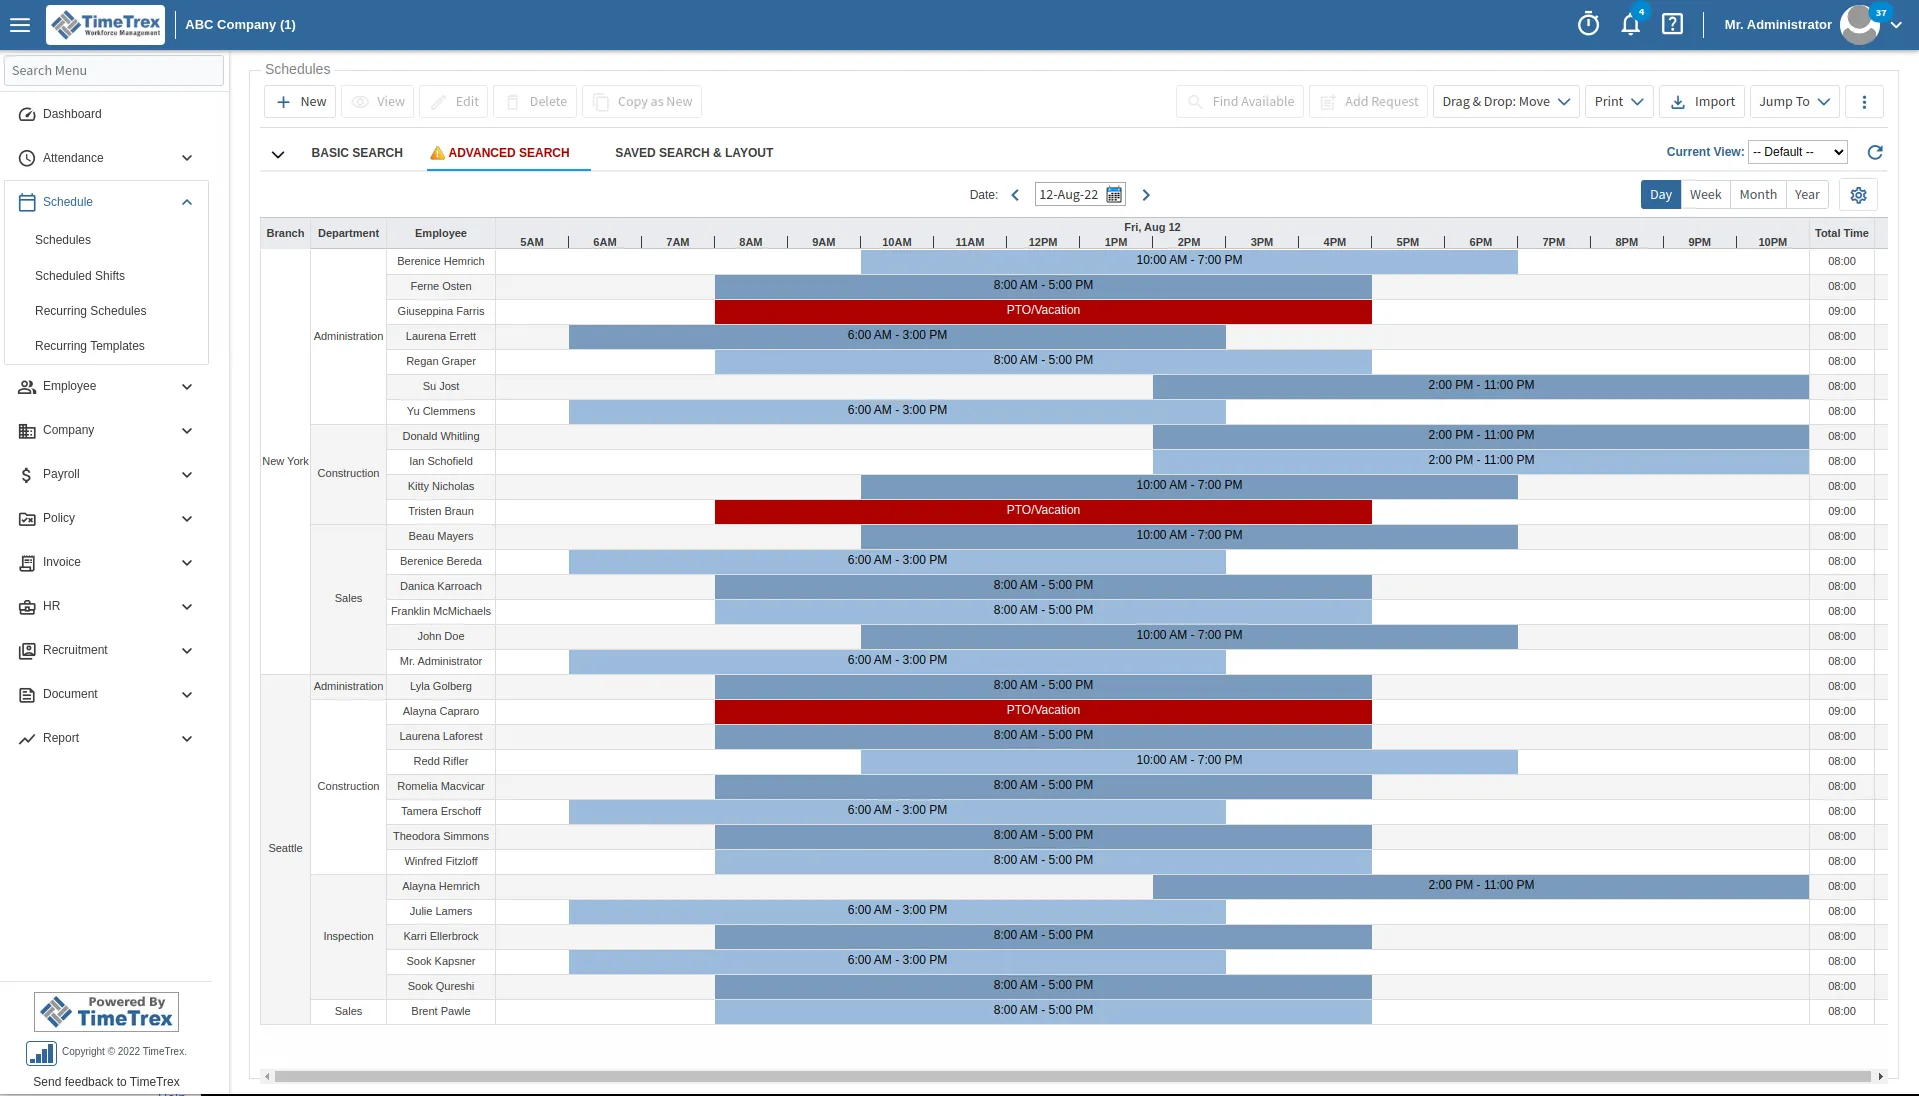Screen dimensions: 1919x1096
Task: Open the Current View dropdown
Action: click(x=1796, y=152)
